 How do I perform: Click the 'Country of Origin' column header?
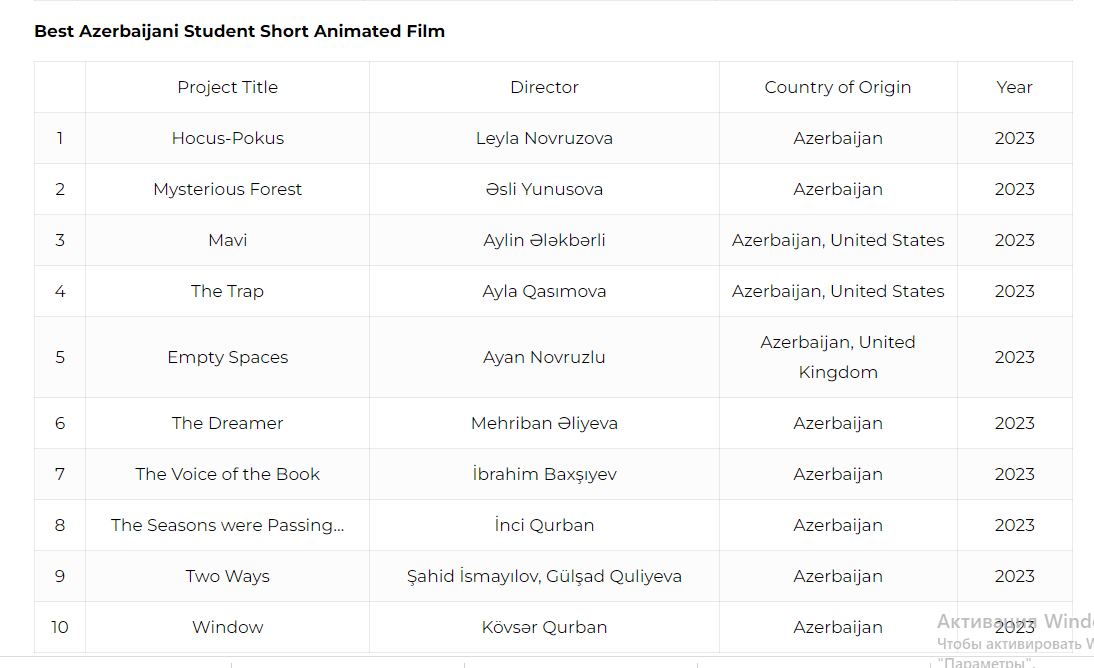[837, 87]
